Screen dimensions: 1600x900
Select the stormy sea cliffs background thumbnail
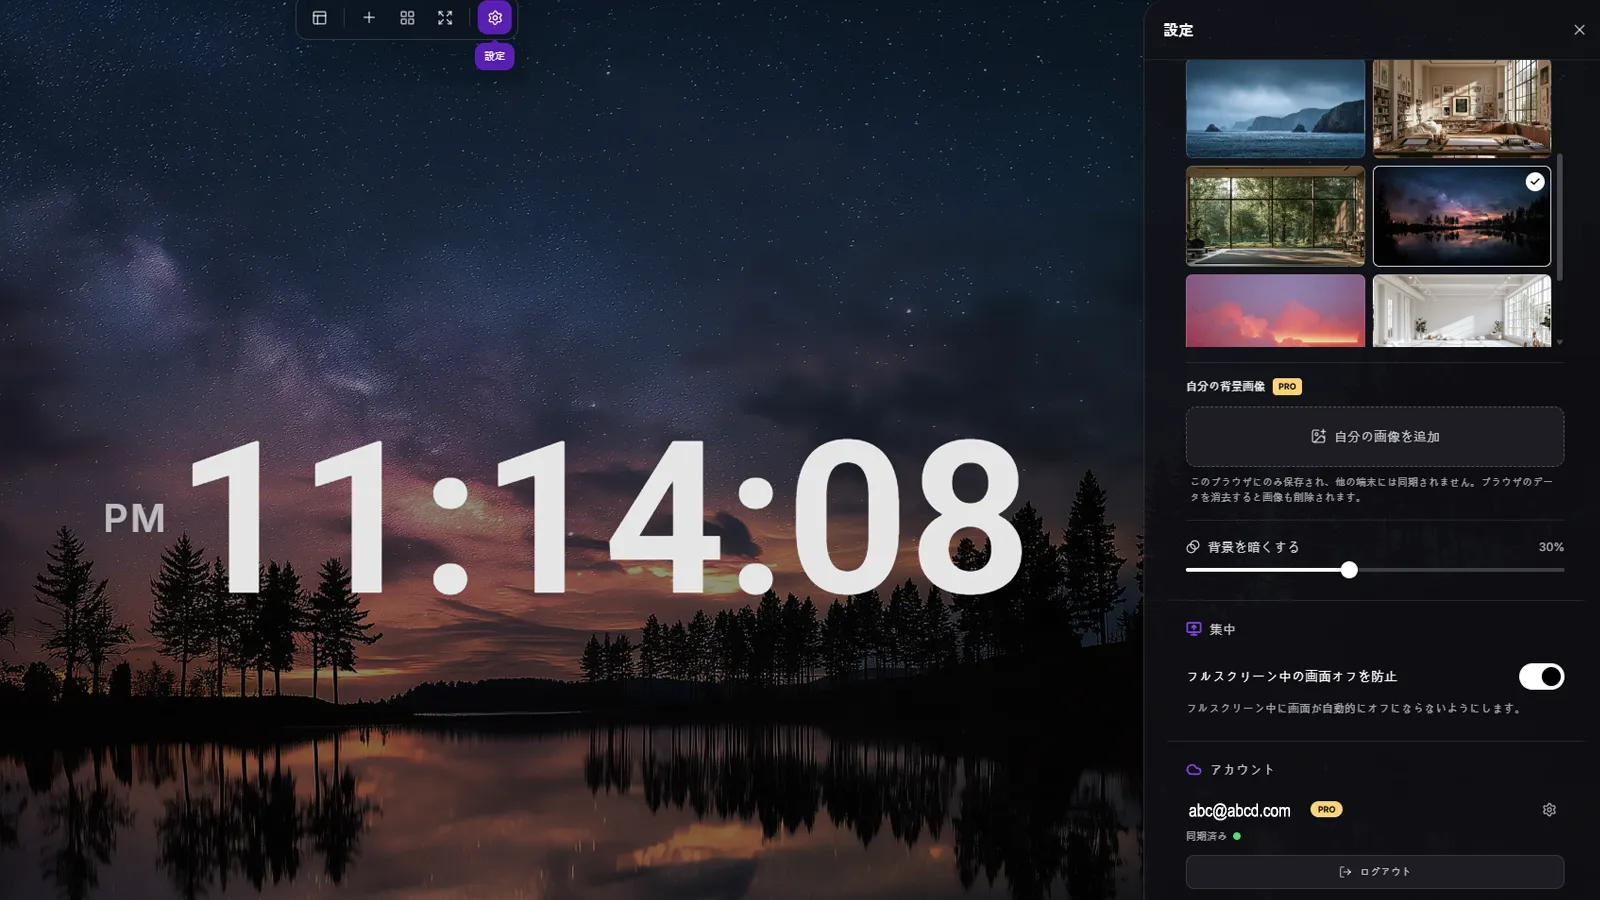(1275, 108)
